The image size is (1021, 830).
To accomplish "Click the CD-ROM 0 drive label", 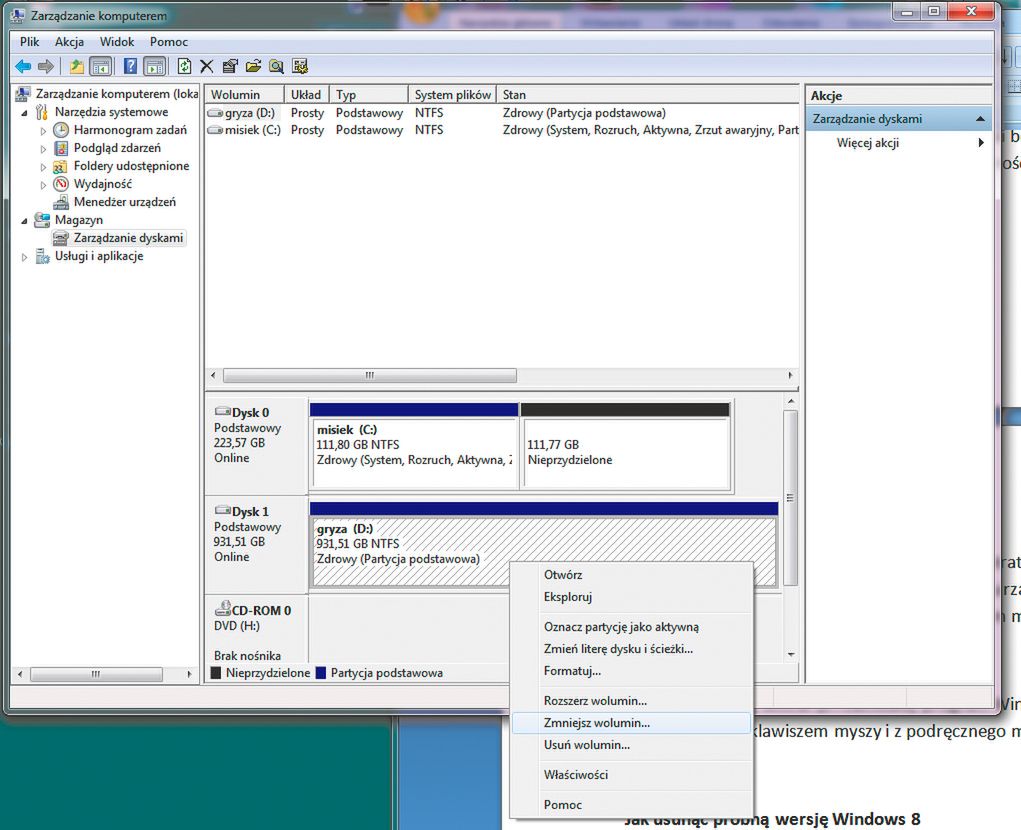I will (x=261, y=611).
